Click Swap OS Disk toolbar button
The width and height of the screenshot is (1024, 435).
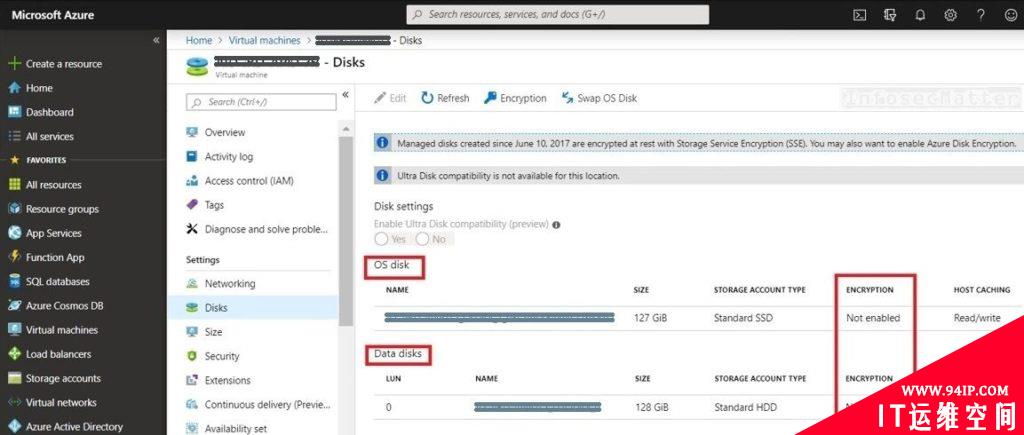599,98
